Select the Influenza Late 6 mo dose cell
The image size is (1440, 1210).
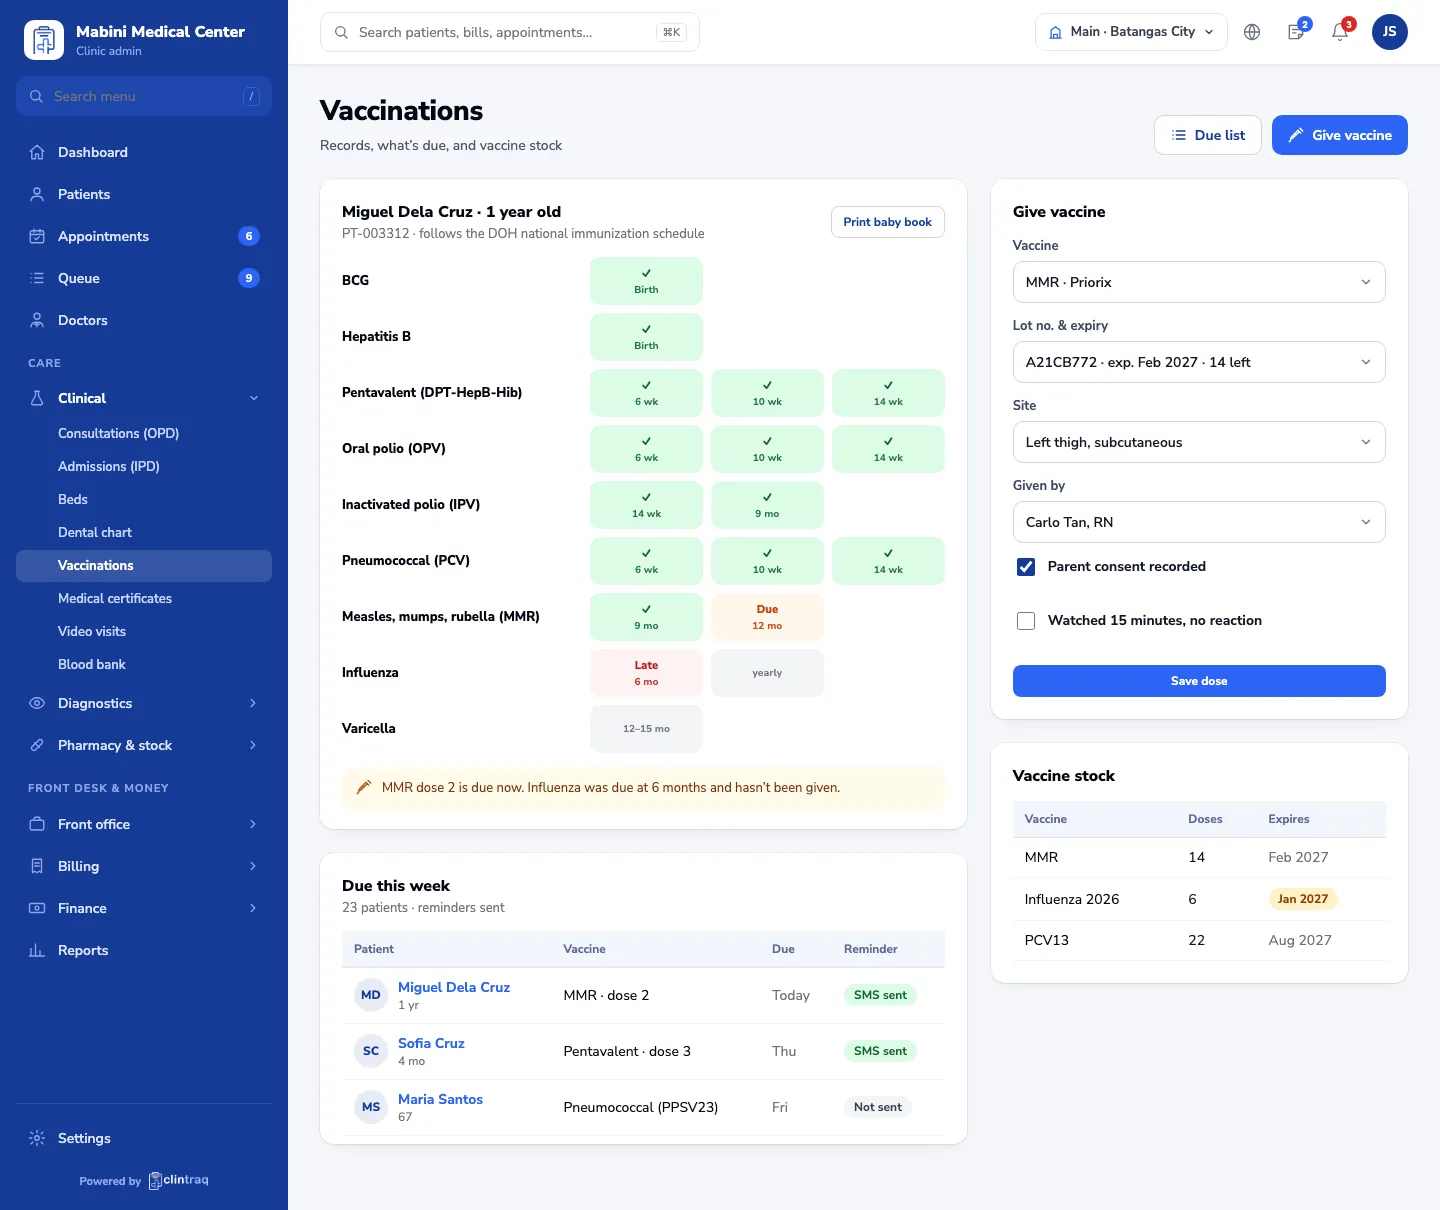(x=646, y=673)
